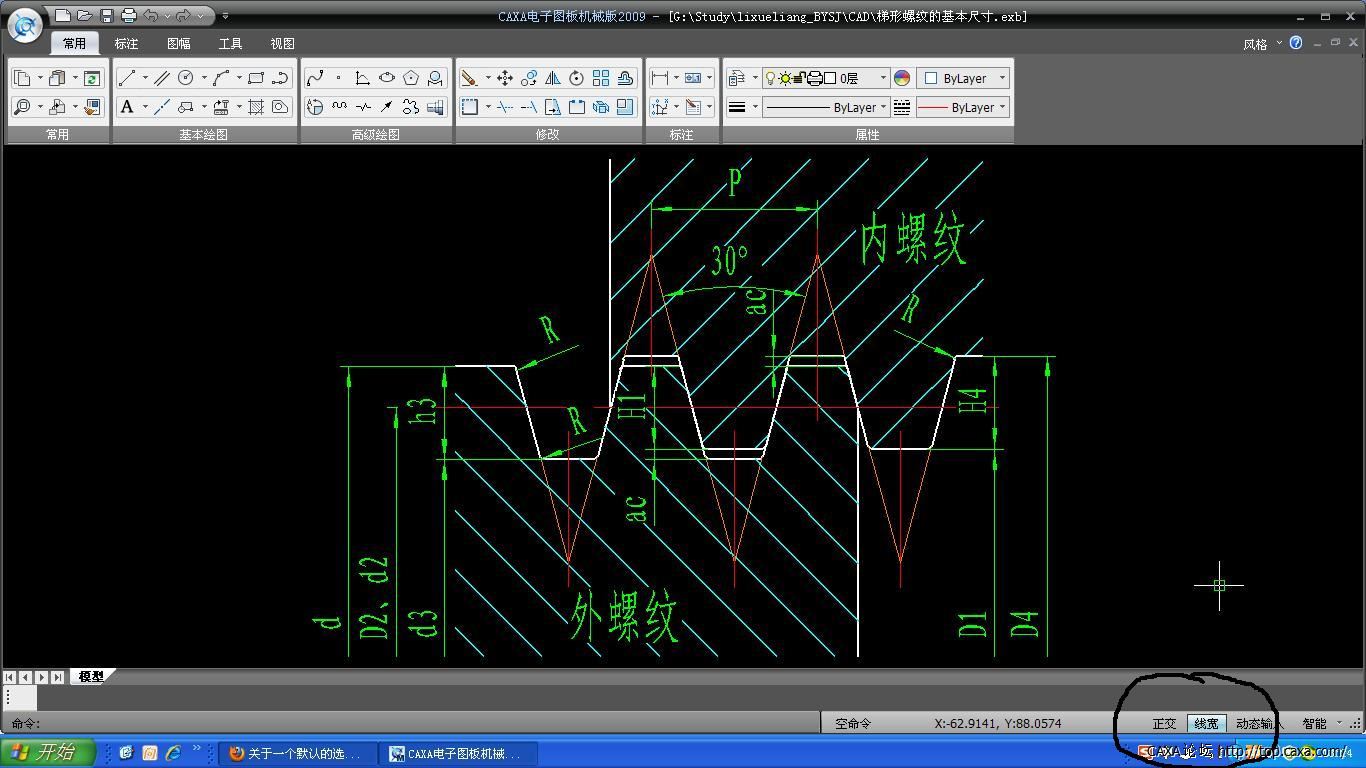Pick the rectangle drawing tool
The image size is (1366, 768).
[x=256, y=78]
